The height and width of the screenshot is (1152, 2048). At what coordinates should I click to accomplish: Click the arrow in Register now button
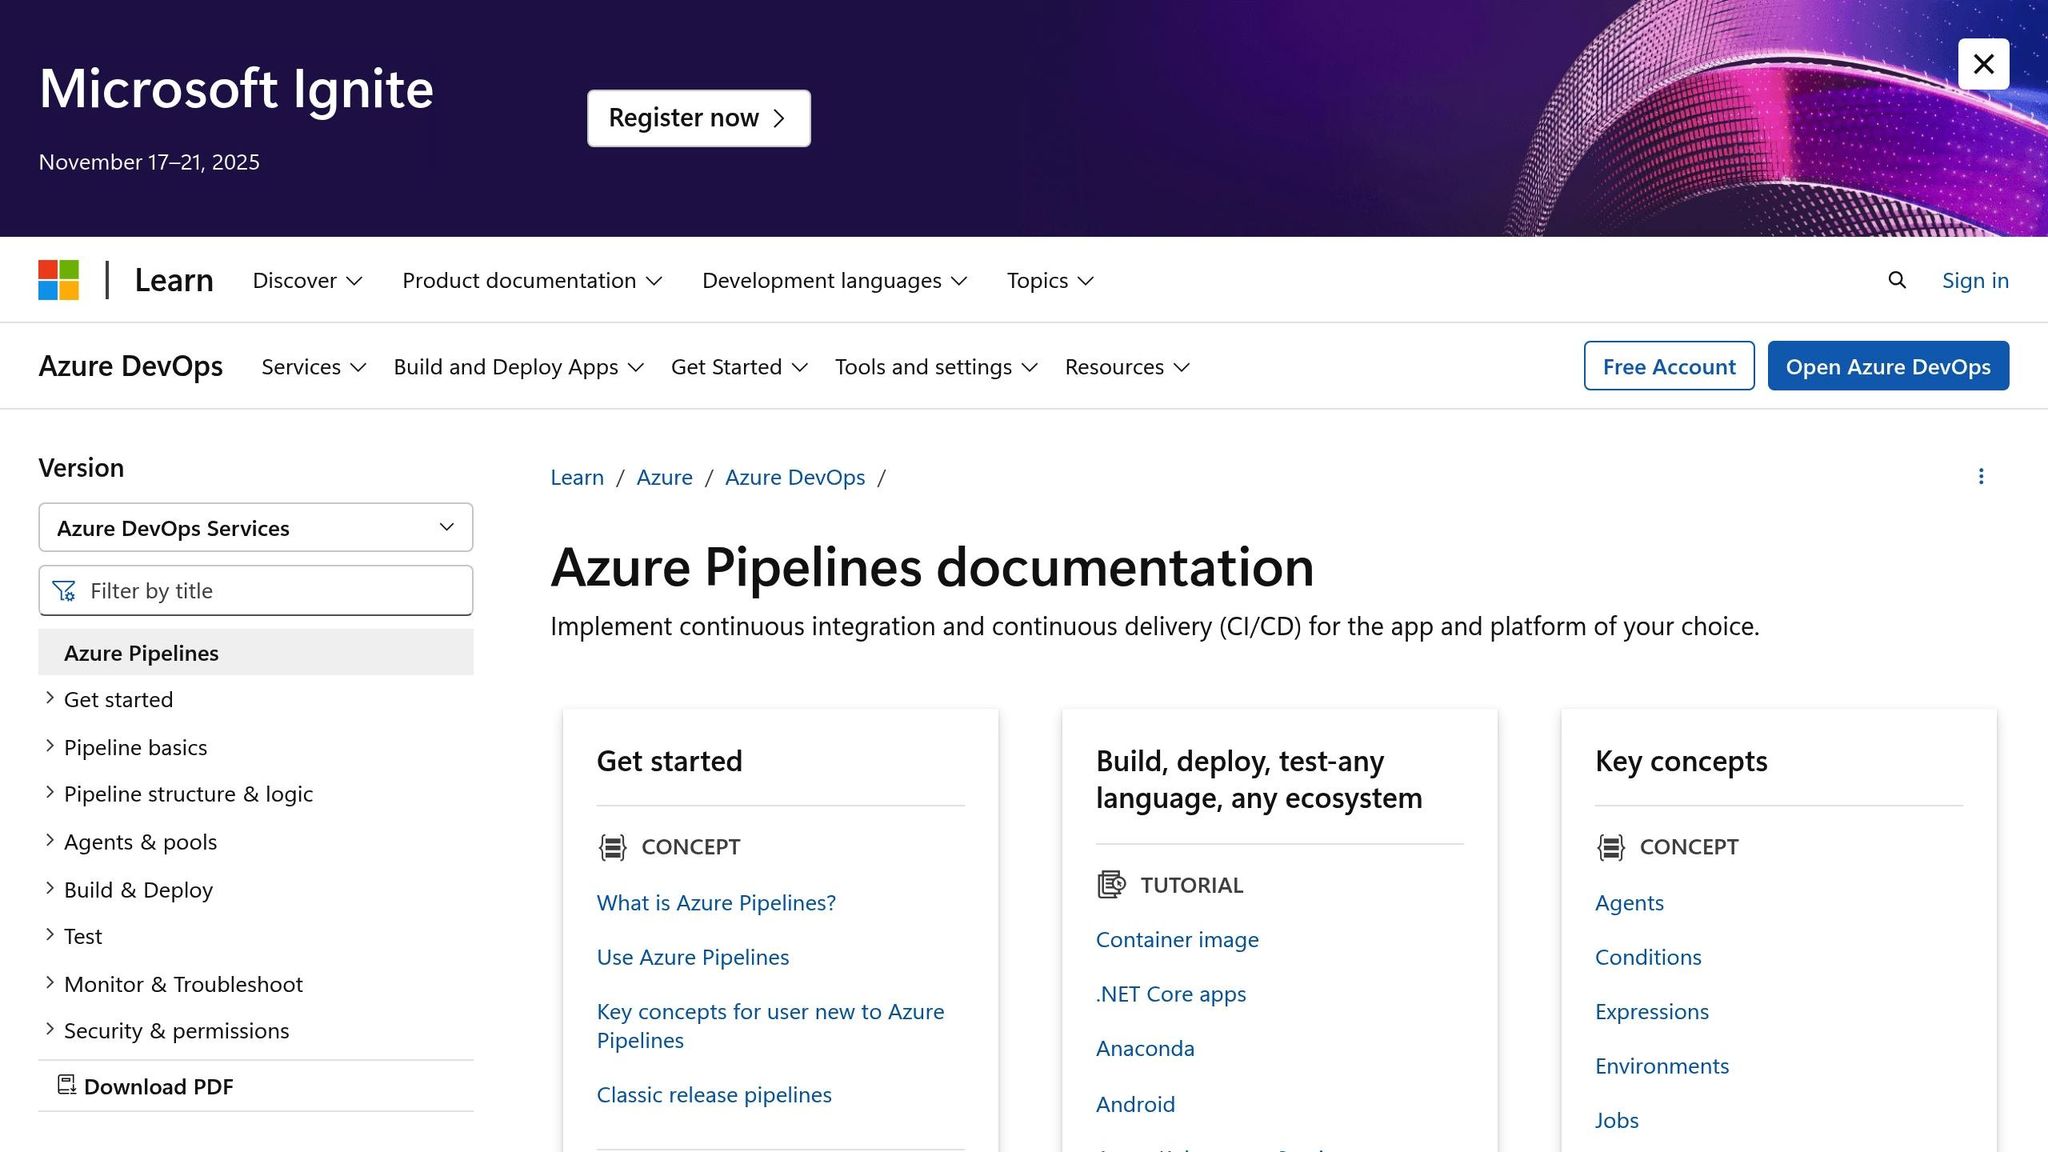tap(779, 118)
